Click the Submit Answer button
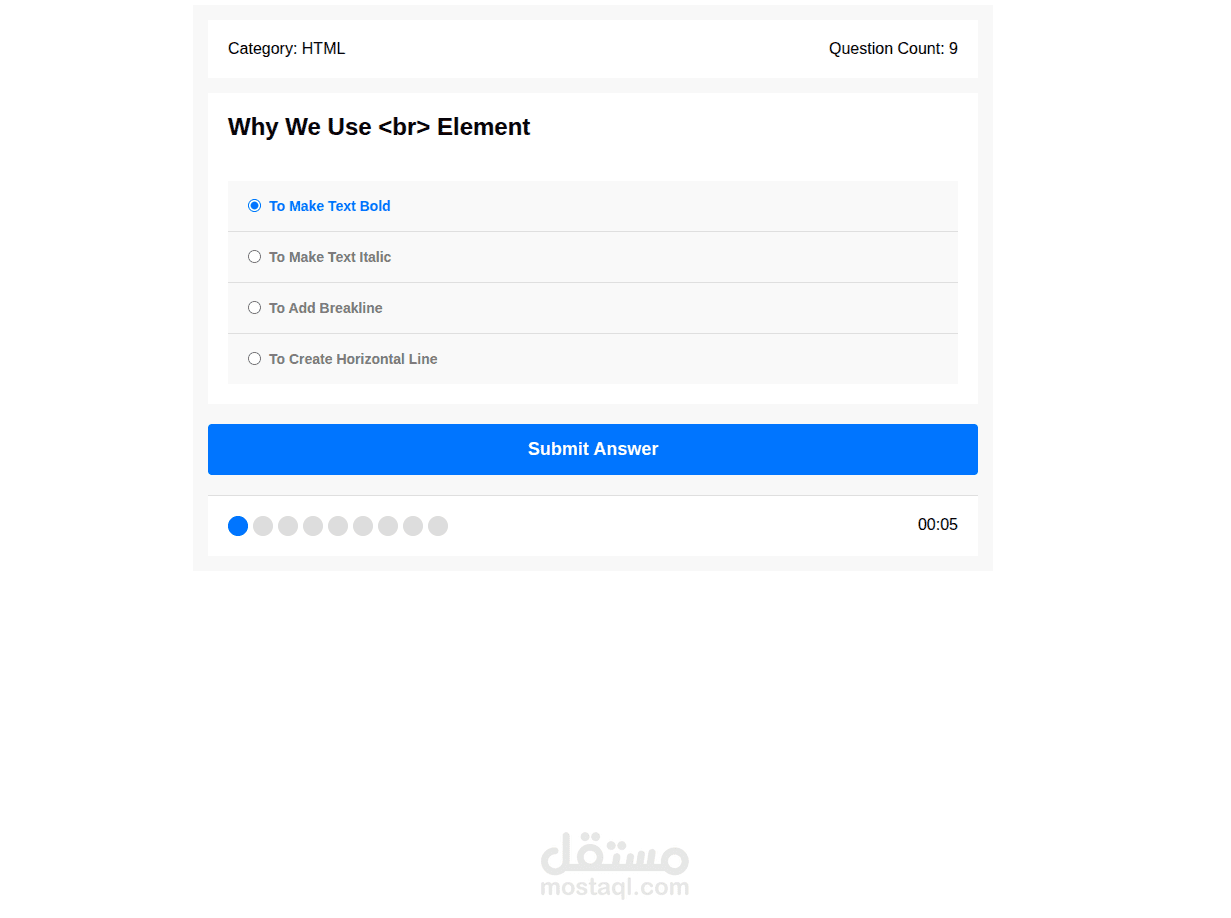1231x918 pixels. pyautogui.click(x=593, y=449)
